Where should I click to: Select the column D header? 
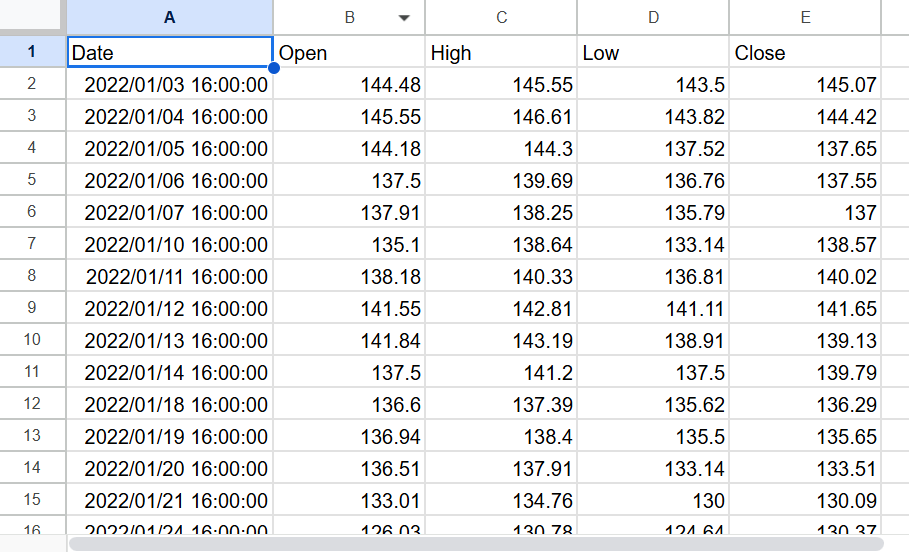point(653,18)
